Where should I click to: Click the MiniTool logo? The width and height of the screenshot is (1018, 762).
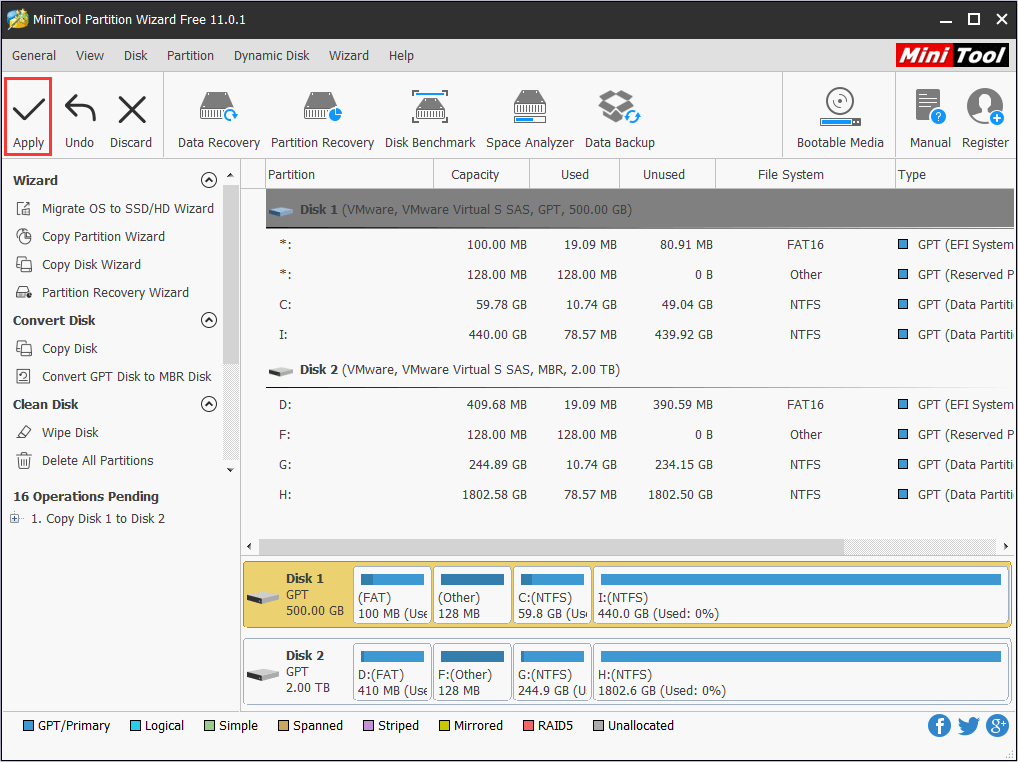[952, 56]
